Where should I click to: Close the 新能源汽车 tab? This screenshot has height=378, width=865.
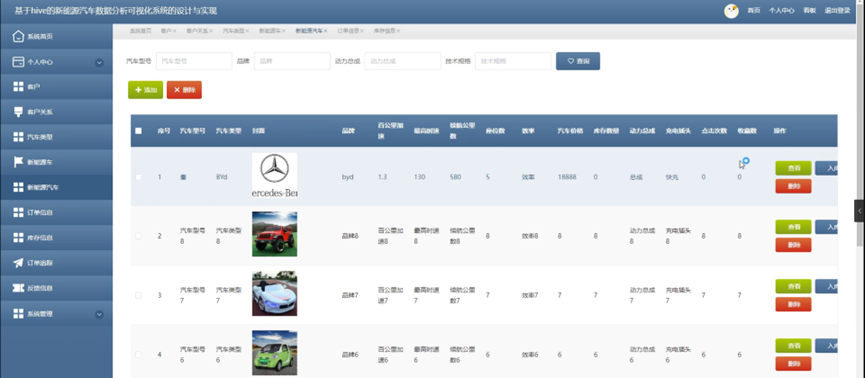(325, 31)
